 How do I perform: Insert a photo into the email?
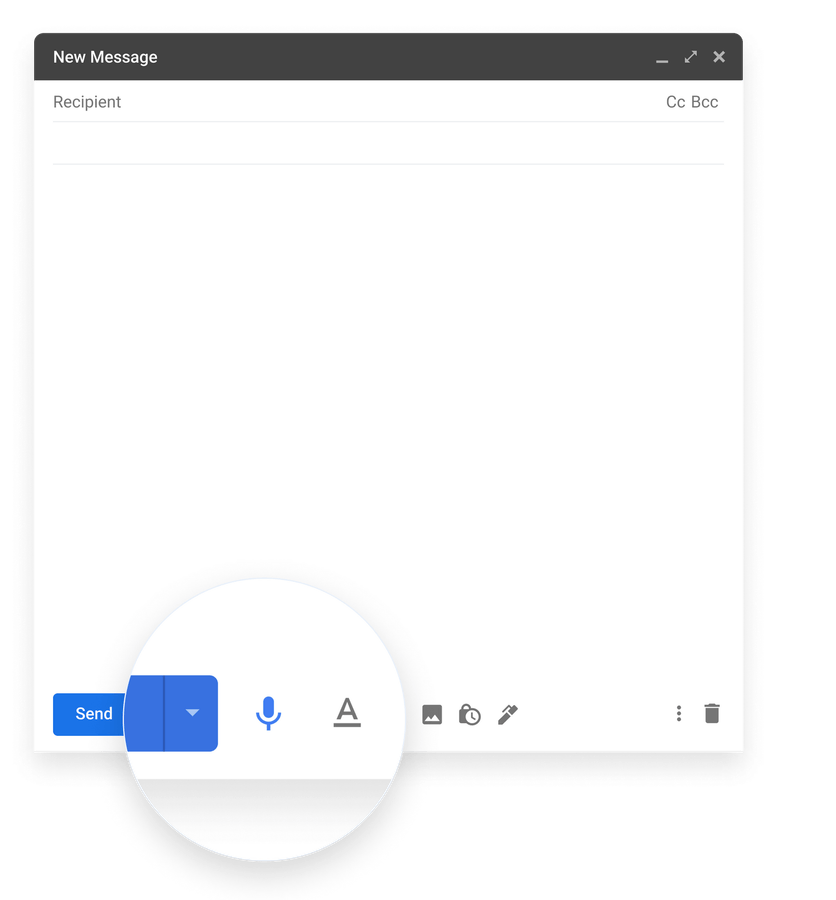click(x=431, y=714)
